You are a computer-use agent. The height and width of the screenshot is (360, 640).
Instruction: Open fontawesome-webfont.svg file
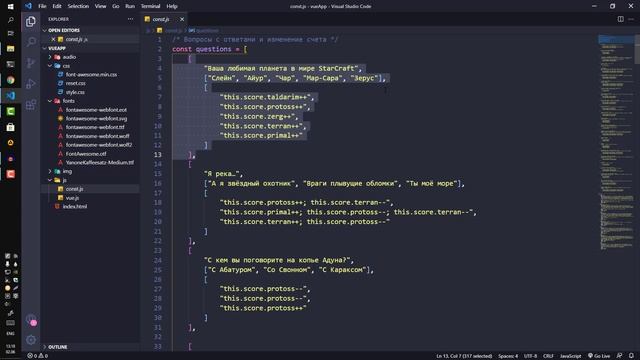tap(96, 119)
